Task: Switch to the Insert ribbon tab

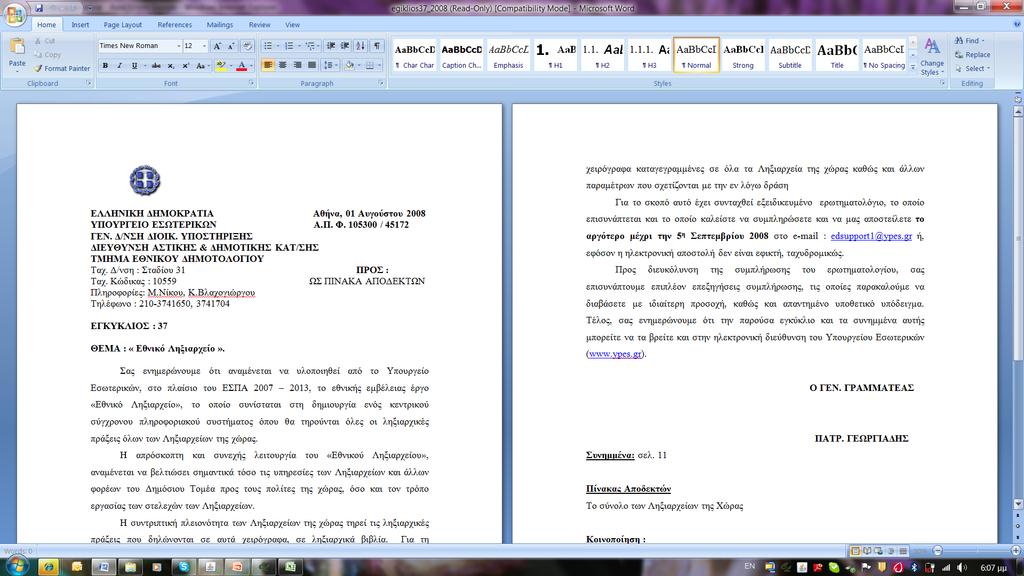Action: point(80,25)
